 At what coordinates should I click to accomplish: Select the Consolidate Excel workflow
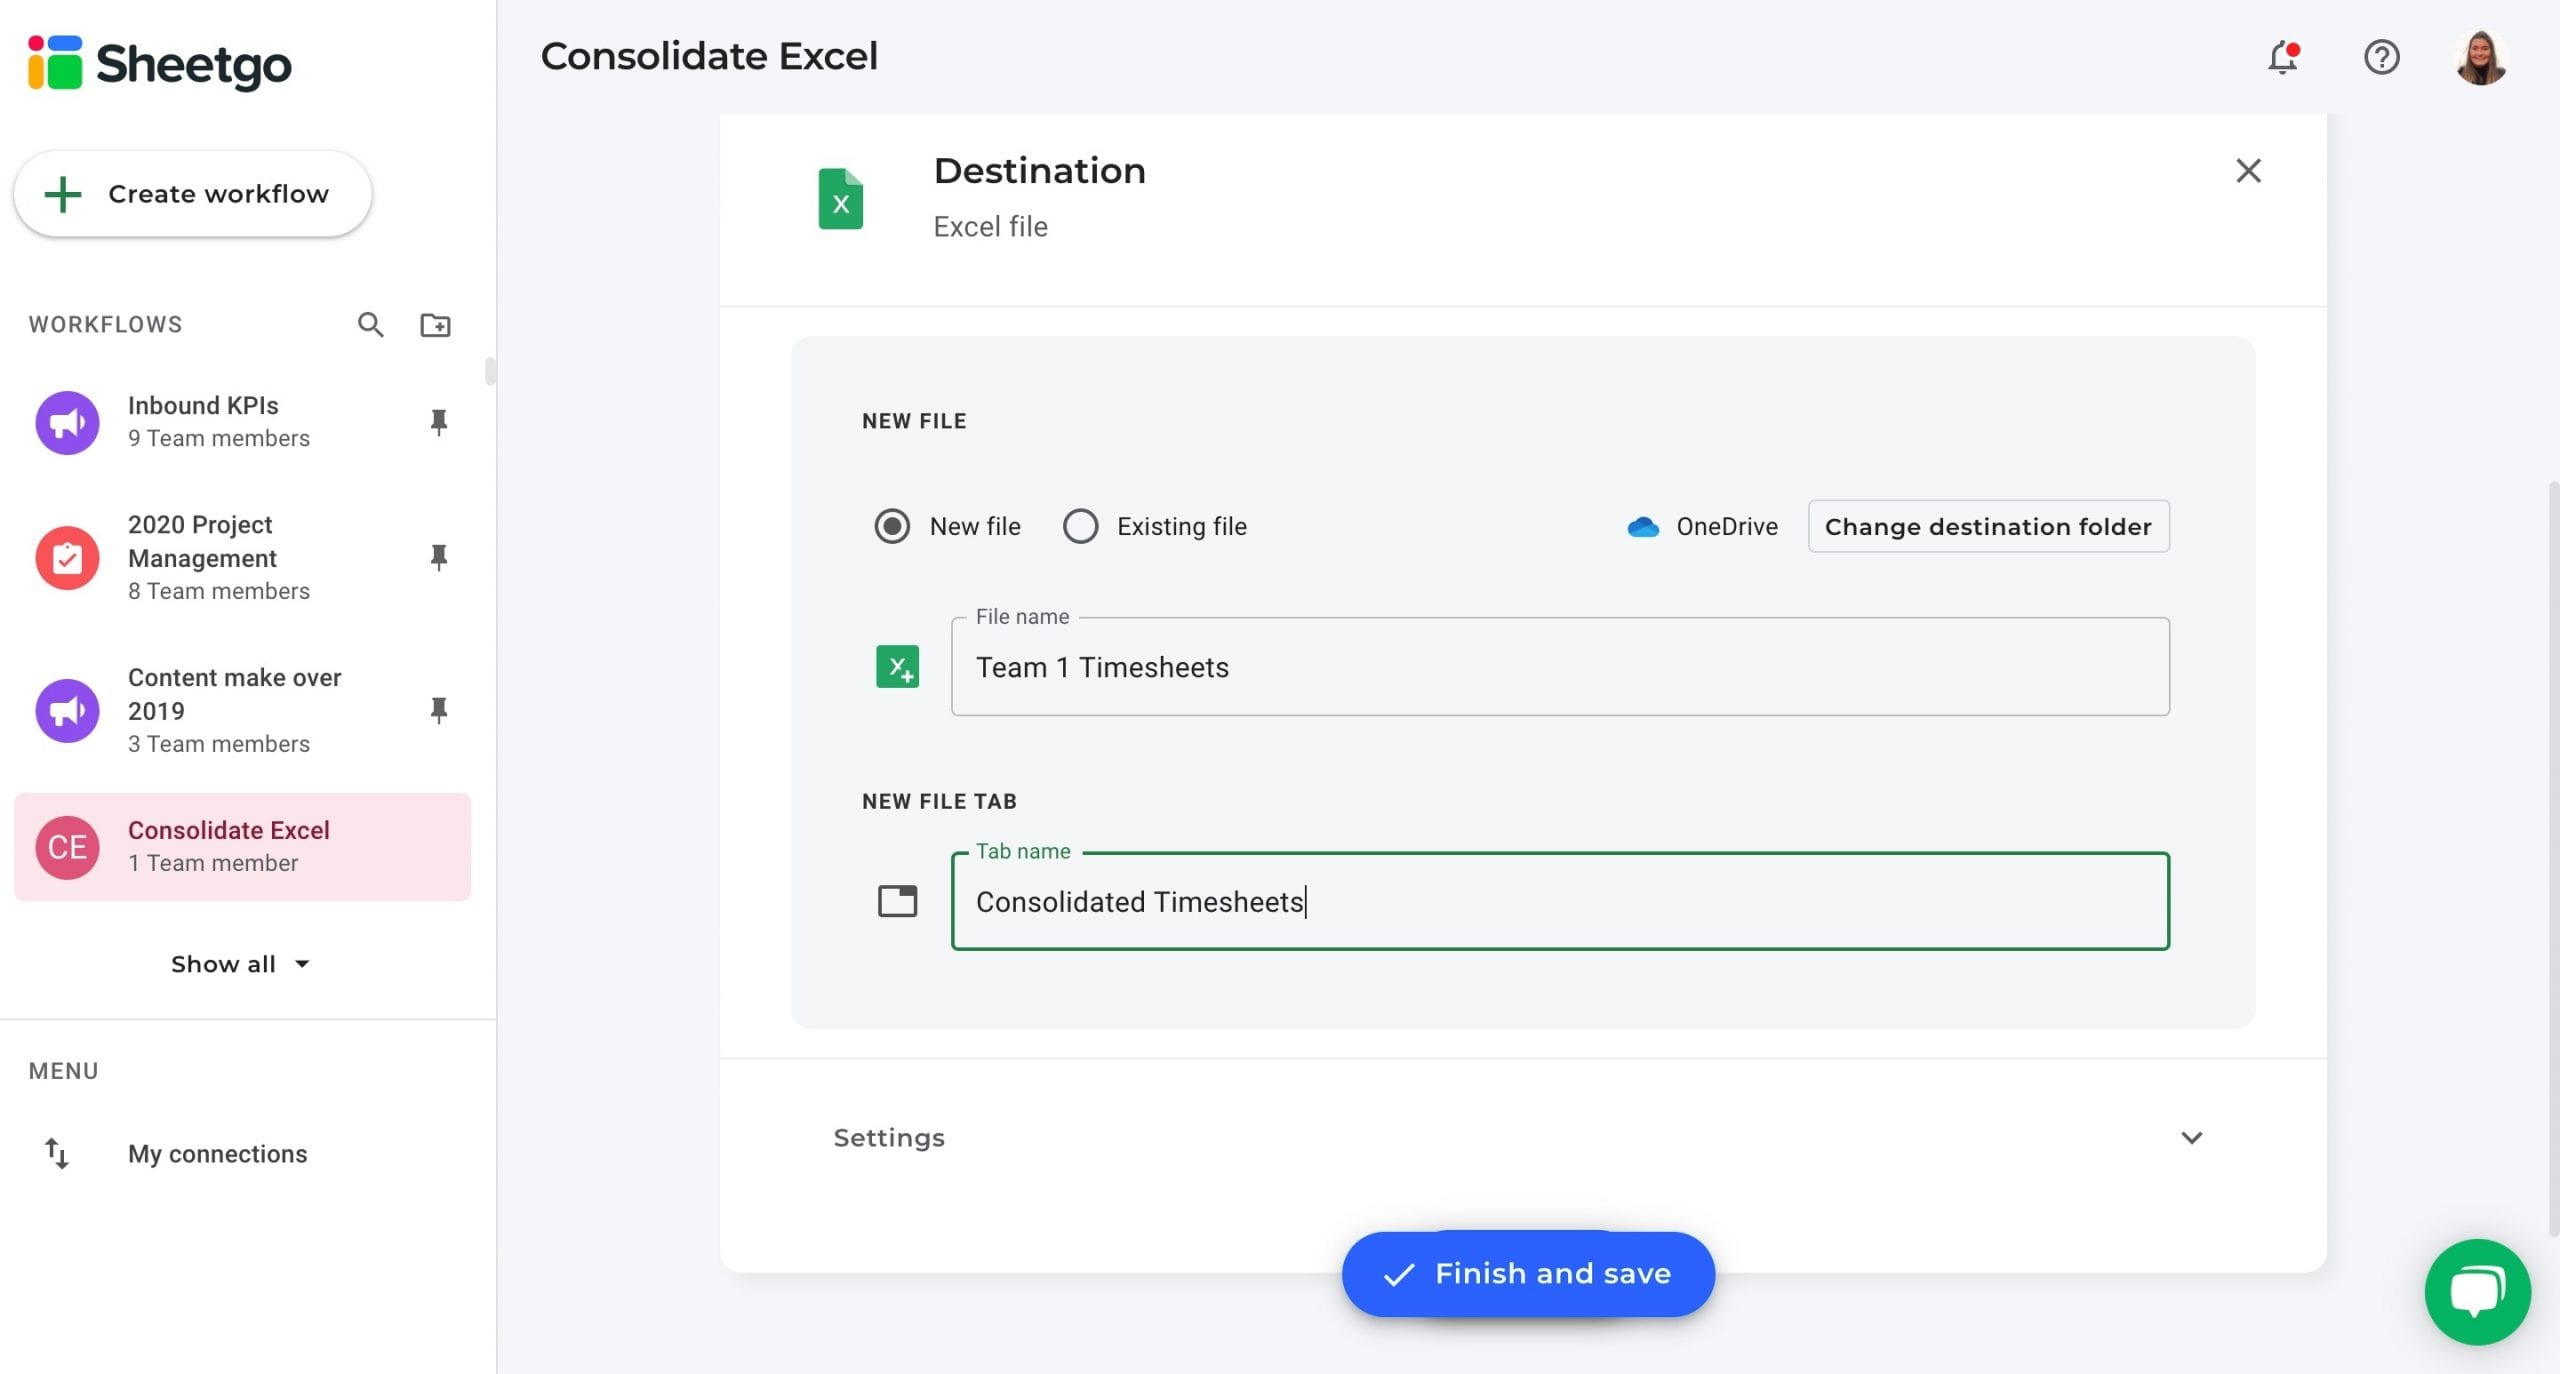click(x=242, y=847)
